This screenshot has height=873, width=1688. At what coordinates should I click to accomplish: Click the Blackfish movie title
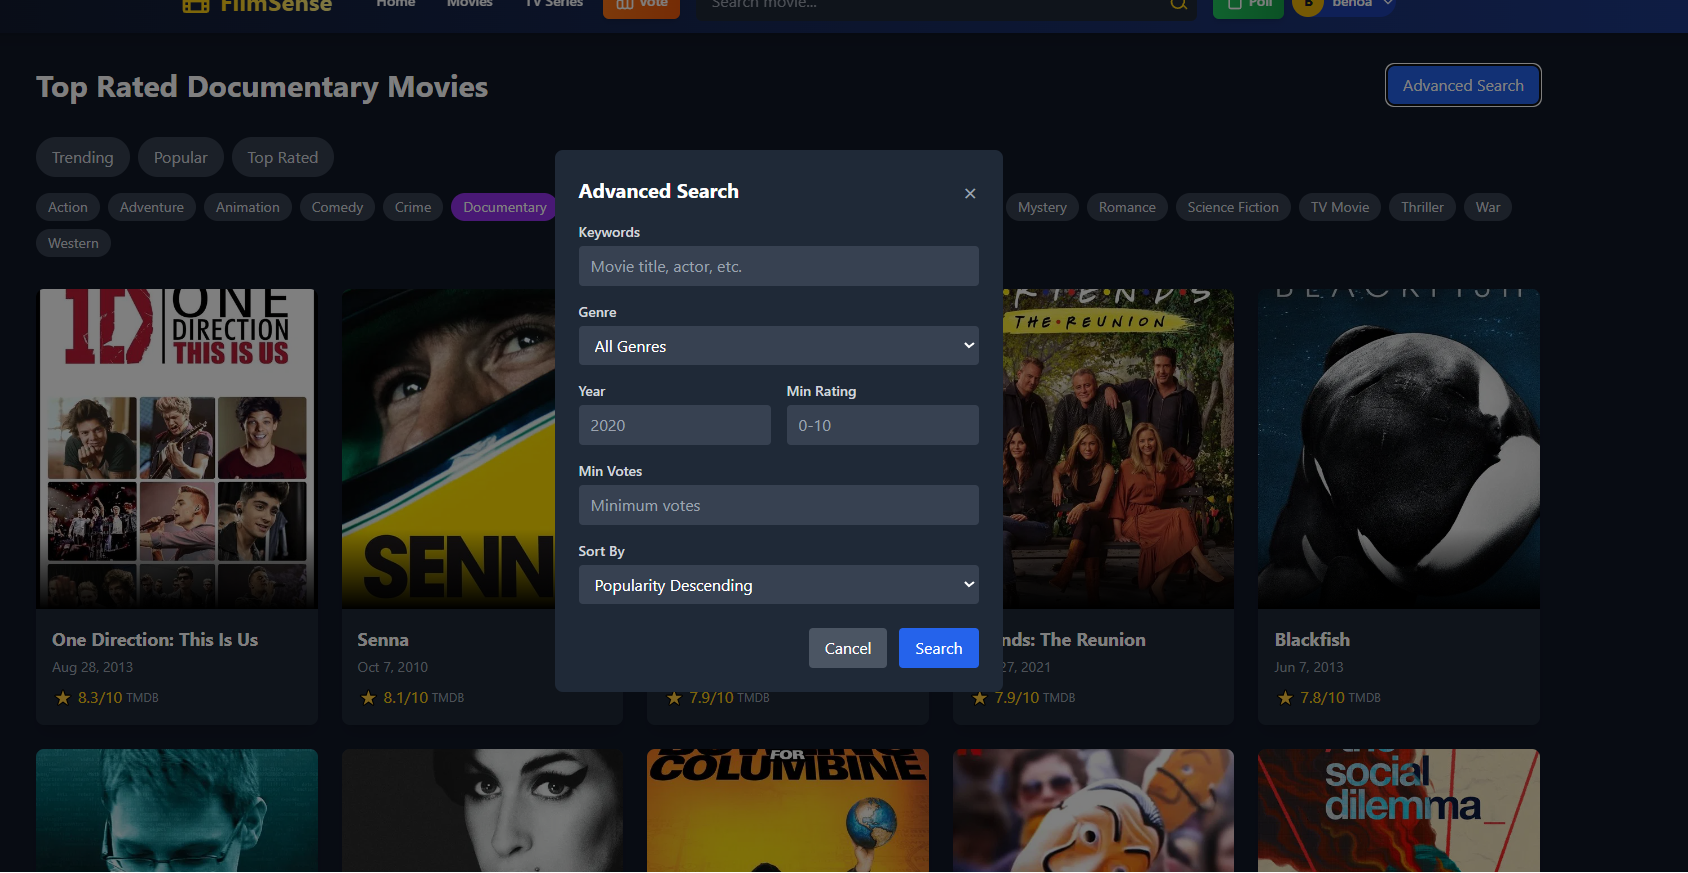pos(1312,640)
